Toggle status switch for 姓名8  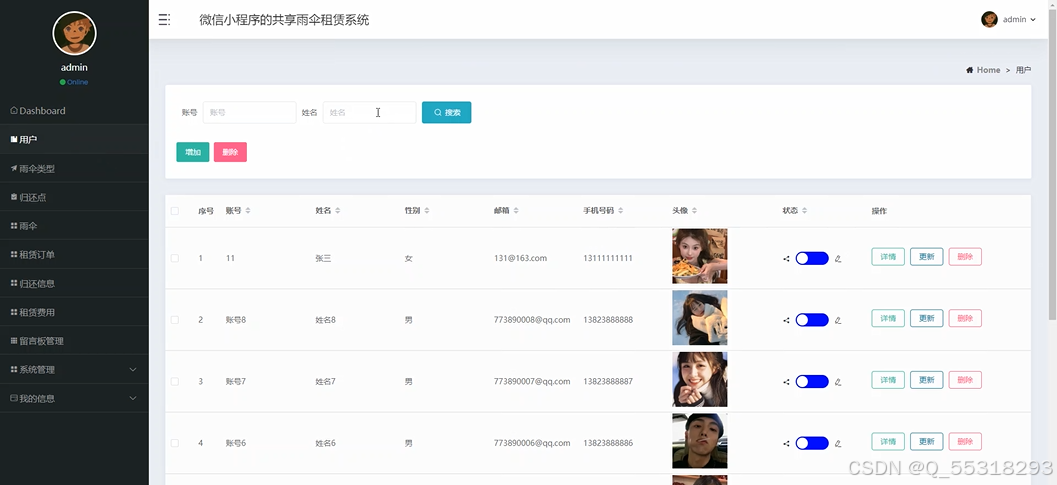(x=812, y=320)
